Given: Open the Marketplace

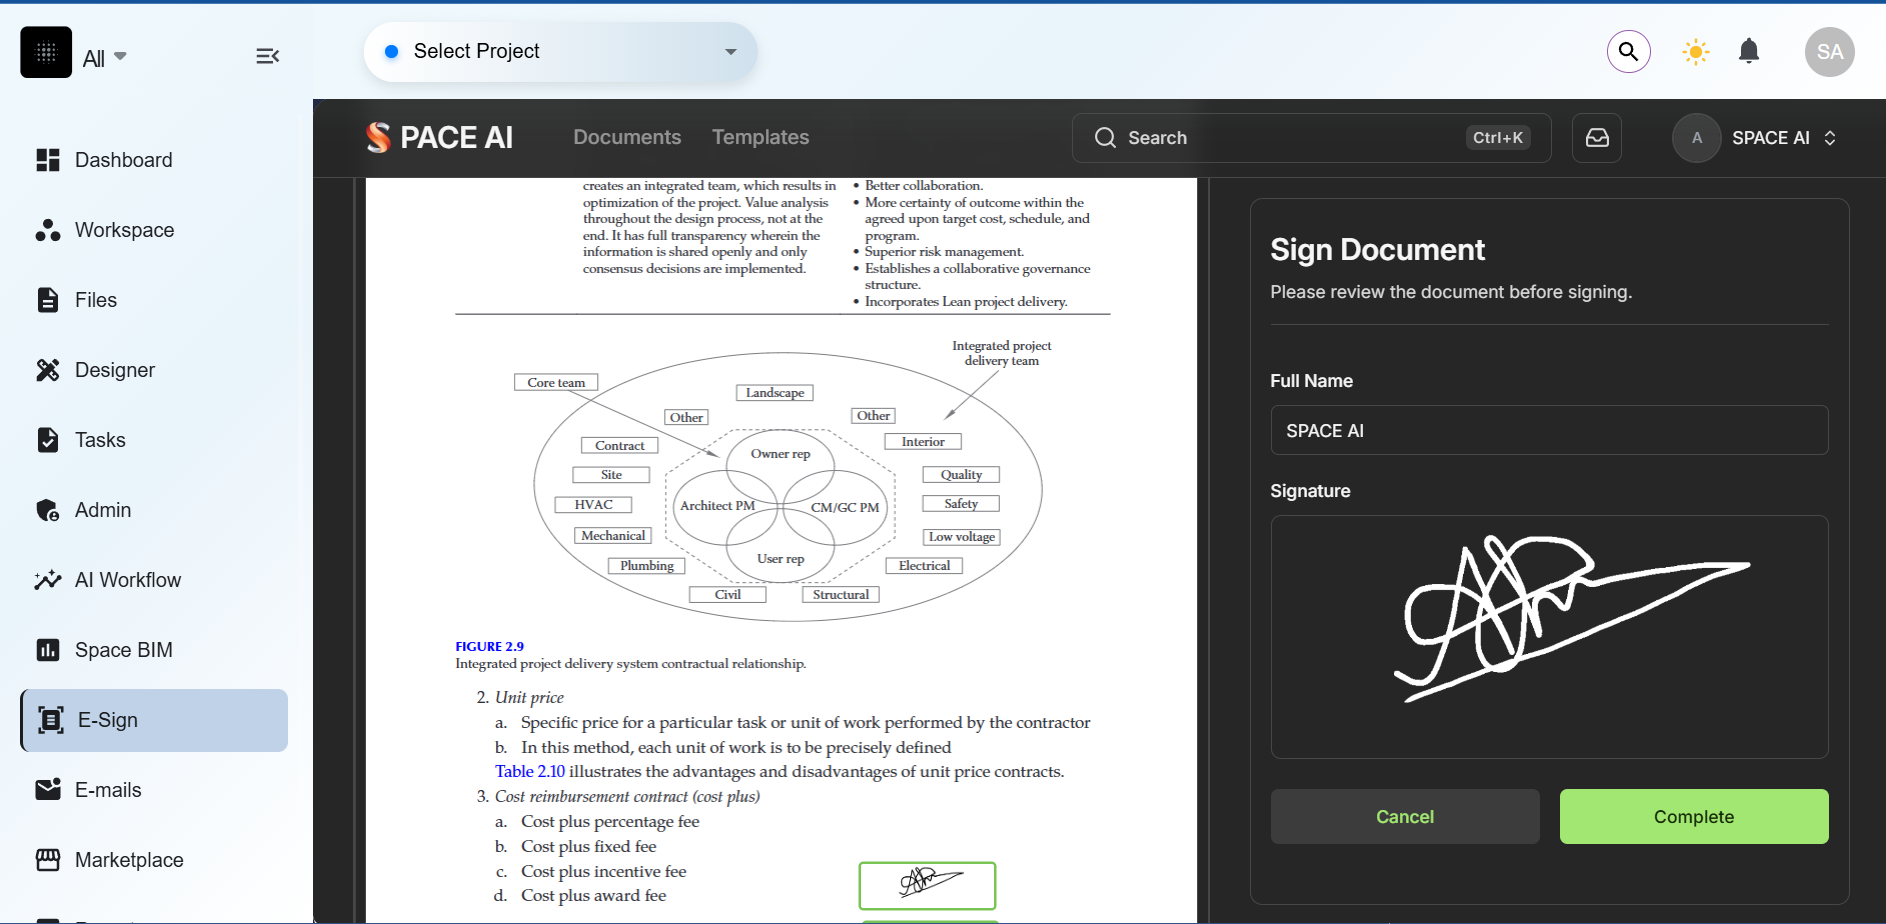Looking at the screenshot, I should (x=129, y=859).
